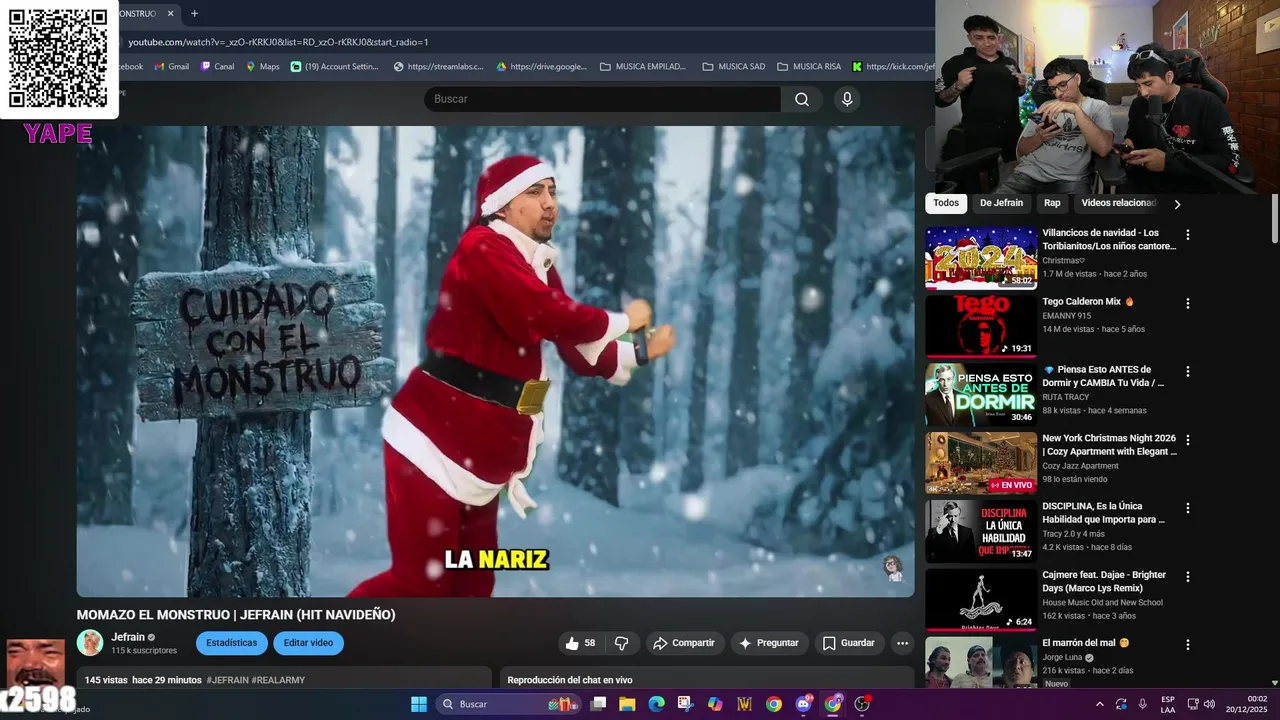This screenshot has width=1280, height=720.
Task: Open the Google Drive bookmark
Action: pos(541,67)
